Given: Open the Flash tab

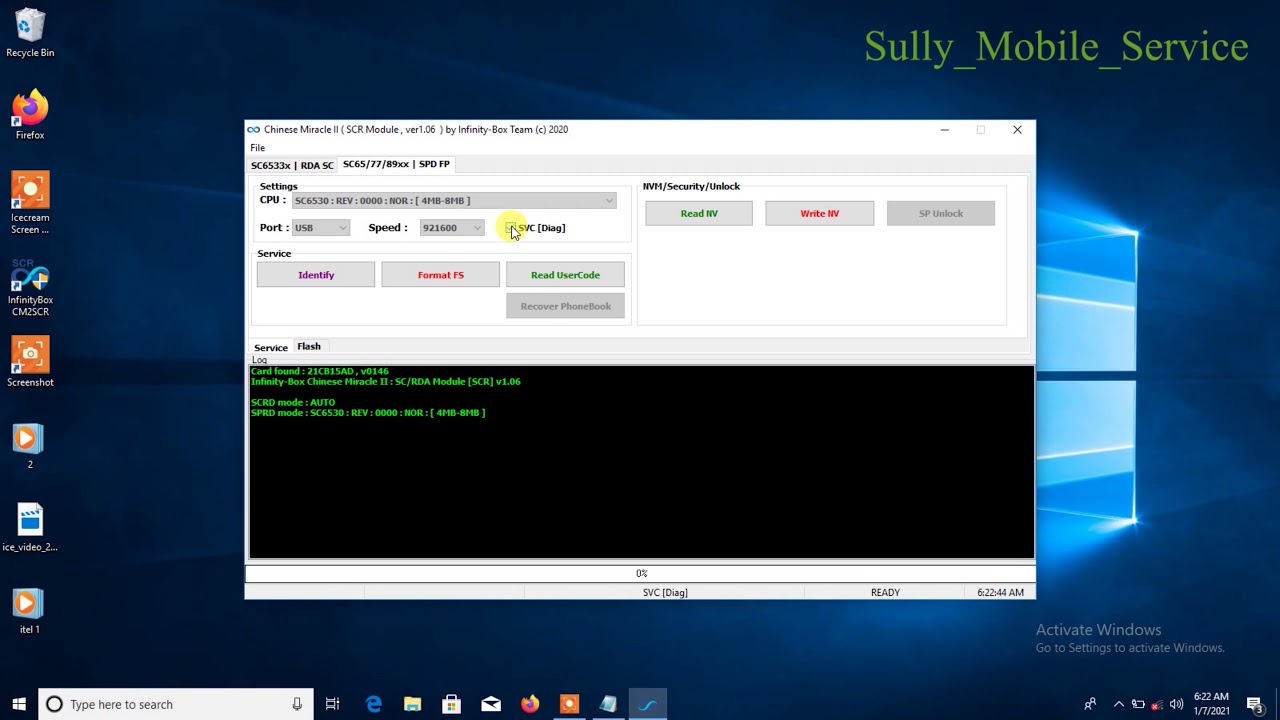Looking at the screenshot, I should pyautogui.click(x=309, y=347).
